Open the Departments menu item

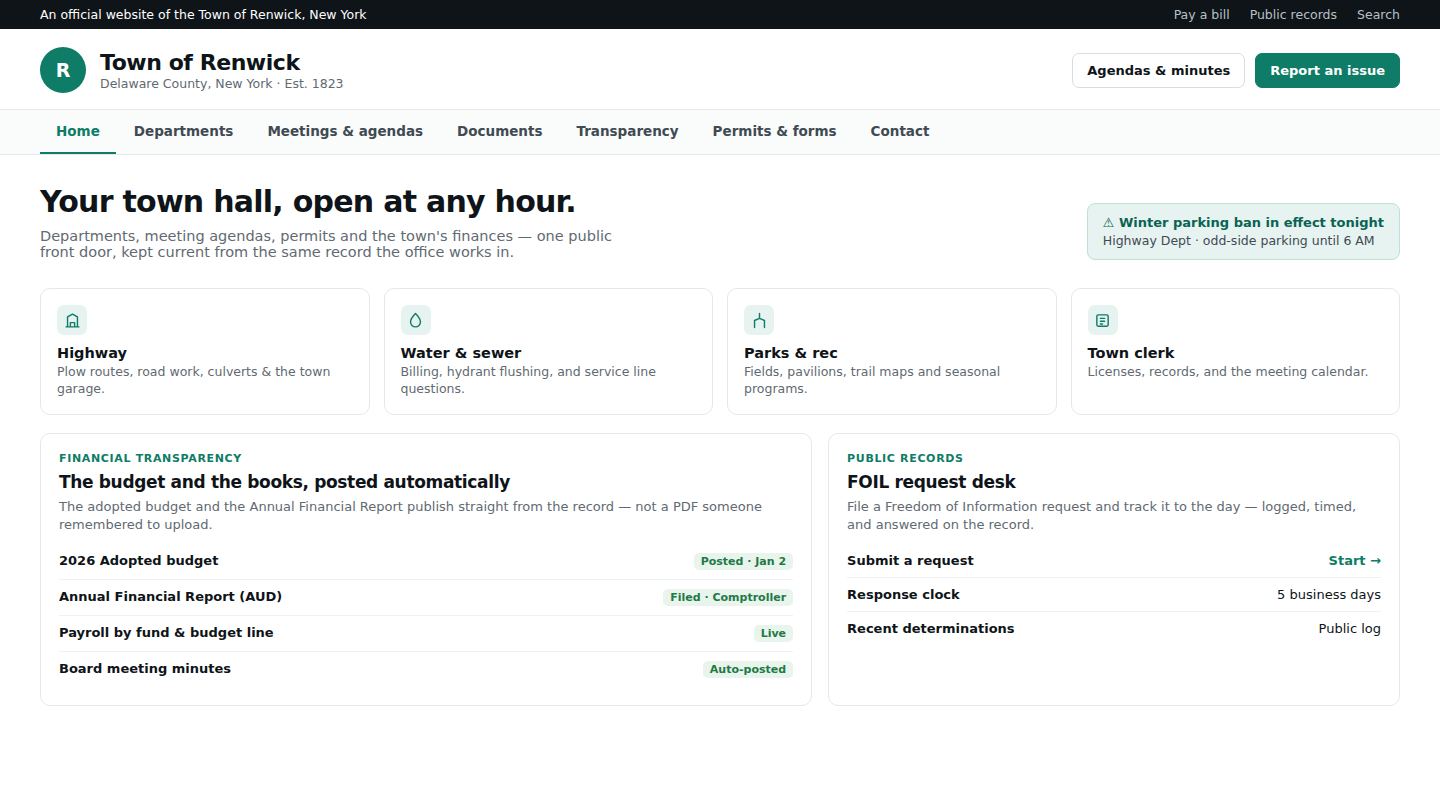tap(183, 131)
